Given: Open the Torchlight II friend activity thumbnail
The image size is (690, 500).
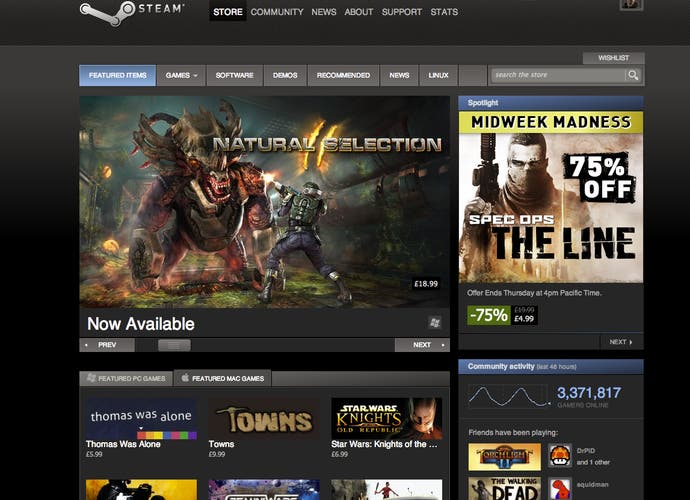Looking at the screenshot, I should 504,457.
